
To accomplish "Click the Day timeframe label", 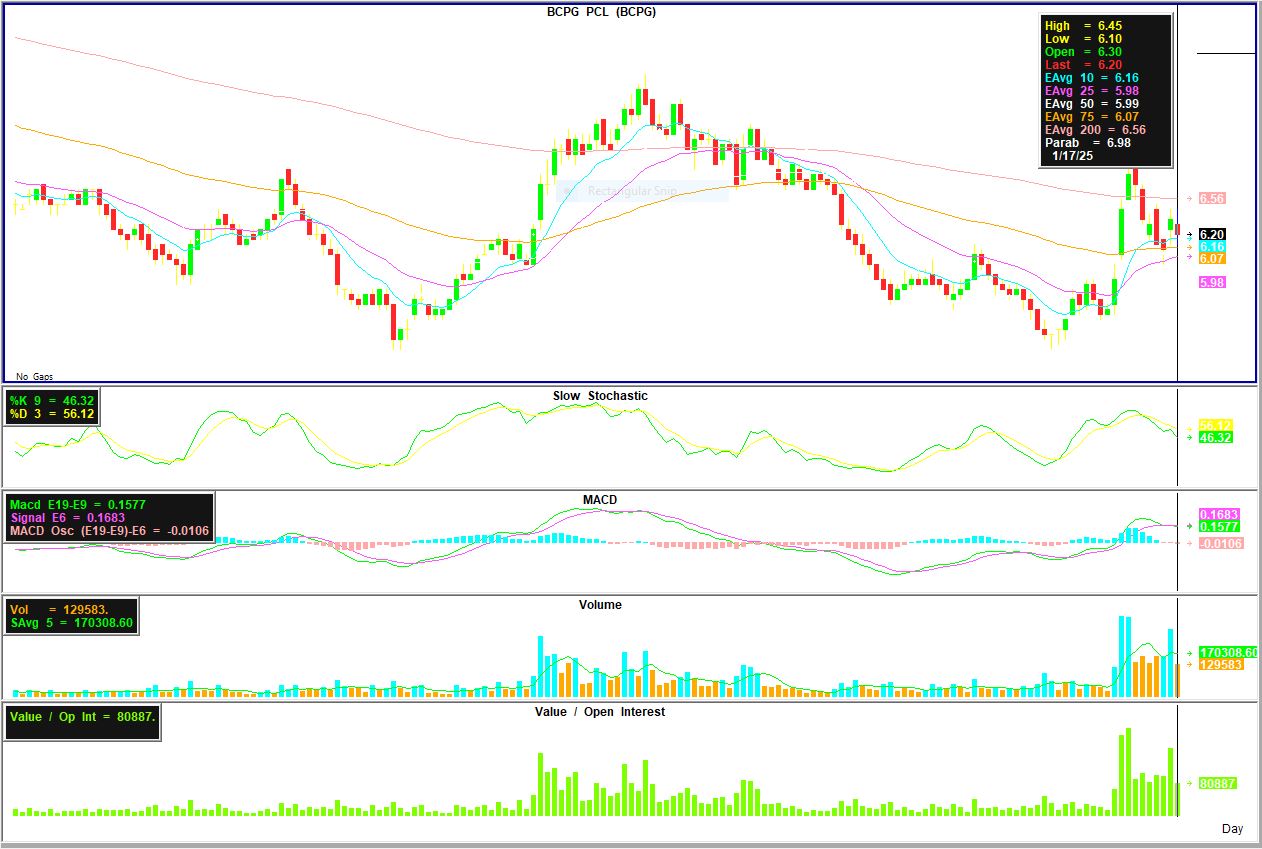I will point(1232,829).
